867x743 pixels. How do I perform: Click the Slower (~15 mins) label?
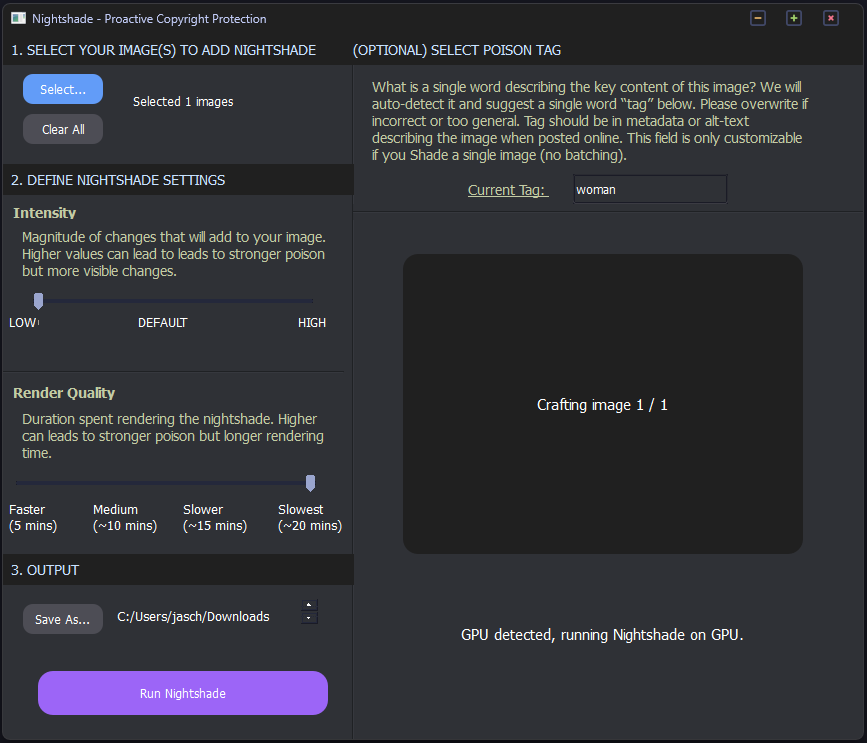click(x=215, y=517)
